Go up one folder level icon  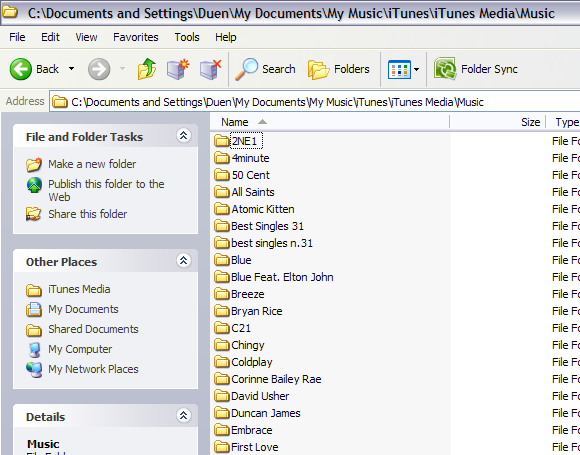[x=147, y=69]
